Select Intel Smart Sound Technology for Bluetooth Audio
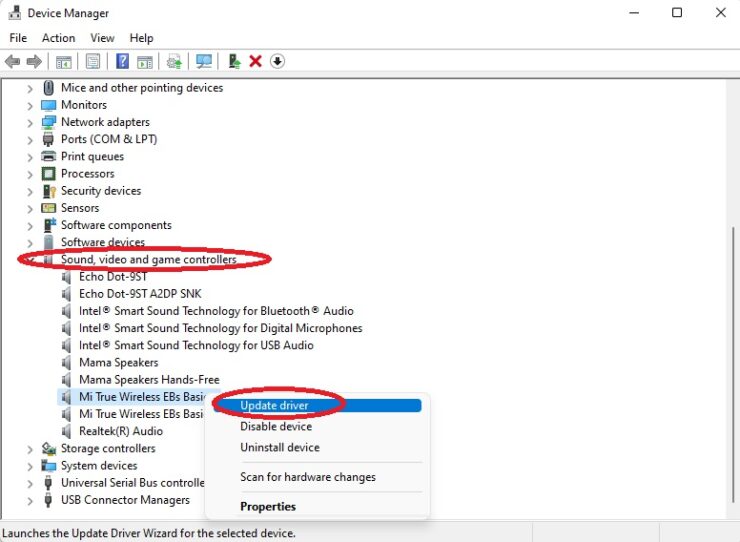 click(x=216, y=311)
